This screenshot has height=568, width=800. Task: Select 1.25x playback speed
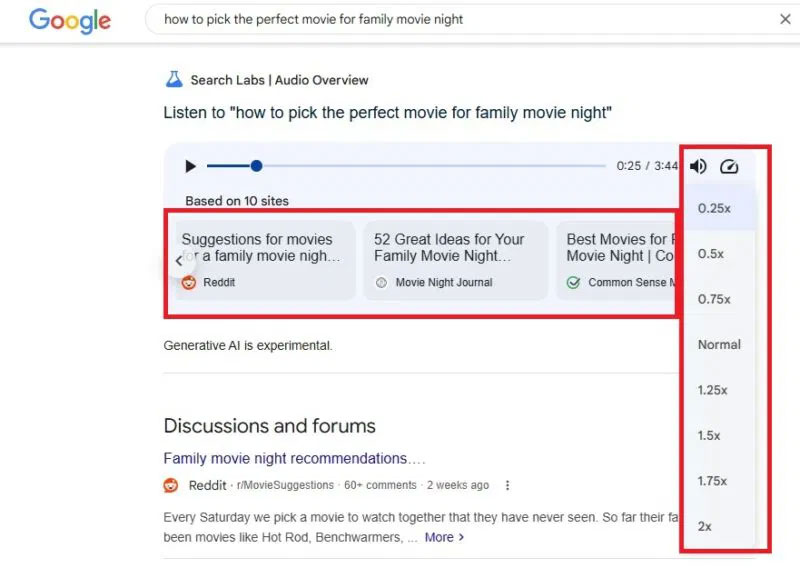(x=719, y=390)
